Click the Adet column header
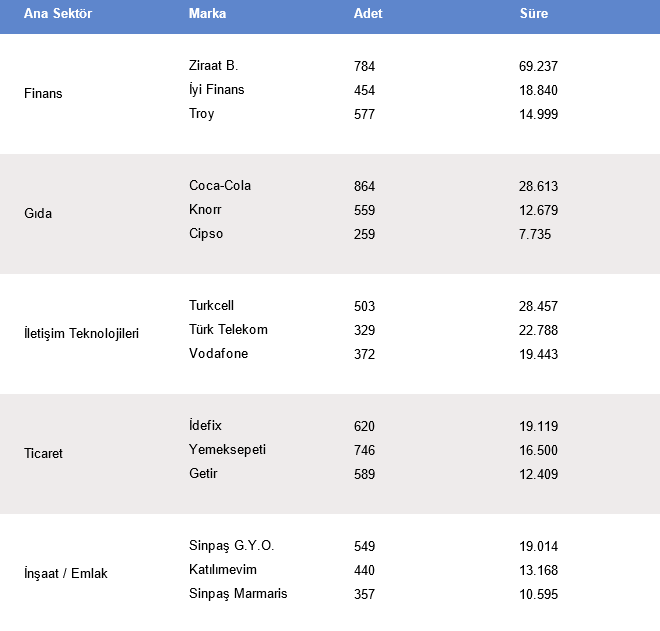 [x=368, y=14]
